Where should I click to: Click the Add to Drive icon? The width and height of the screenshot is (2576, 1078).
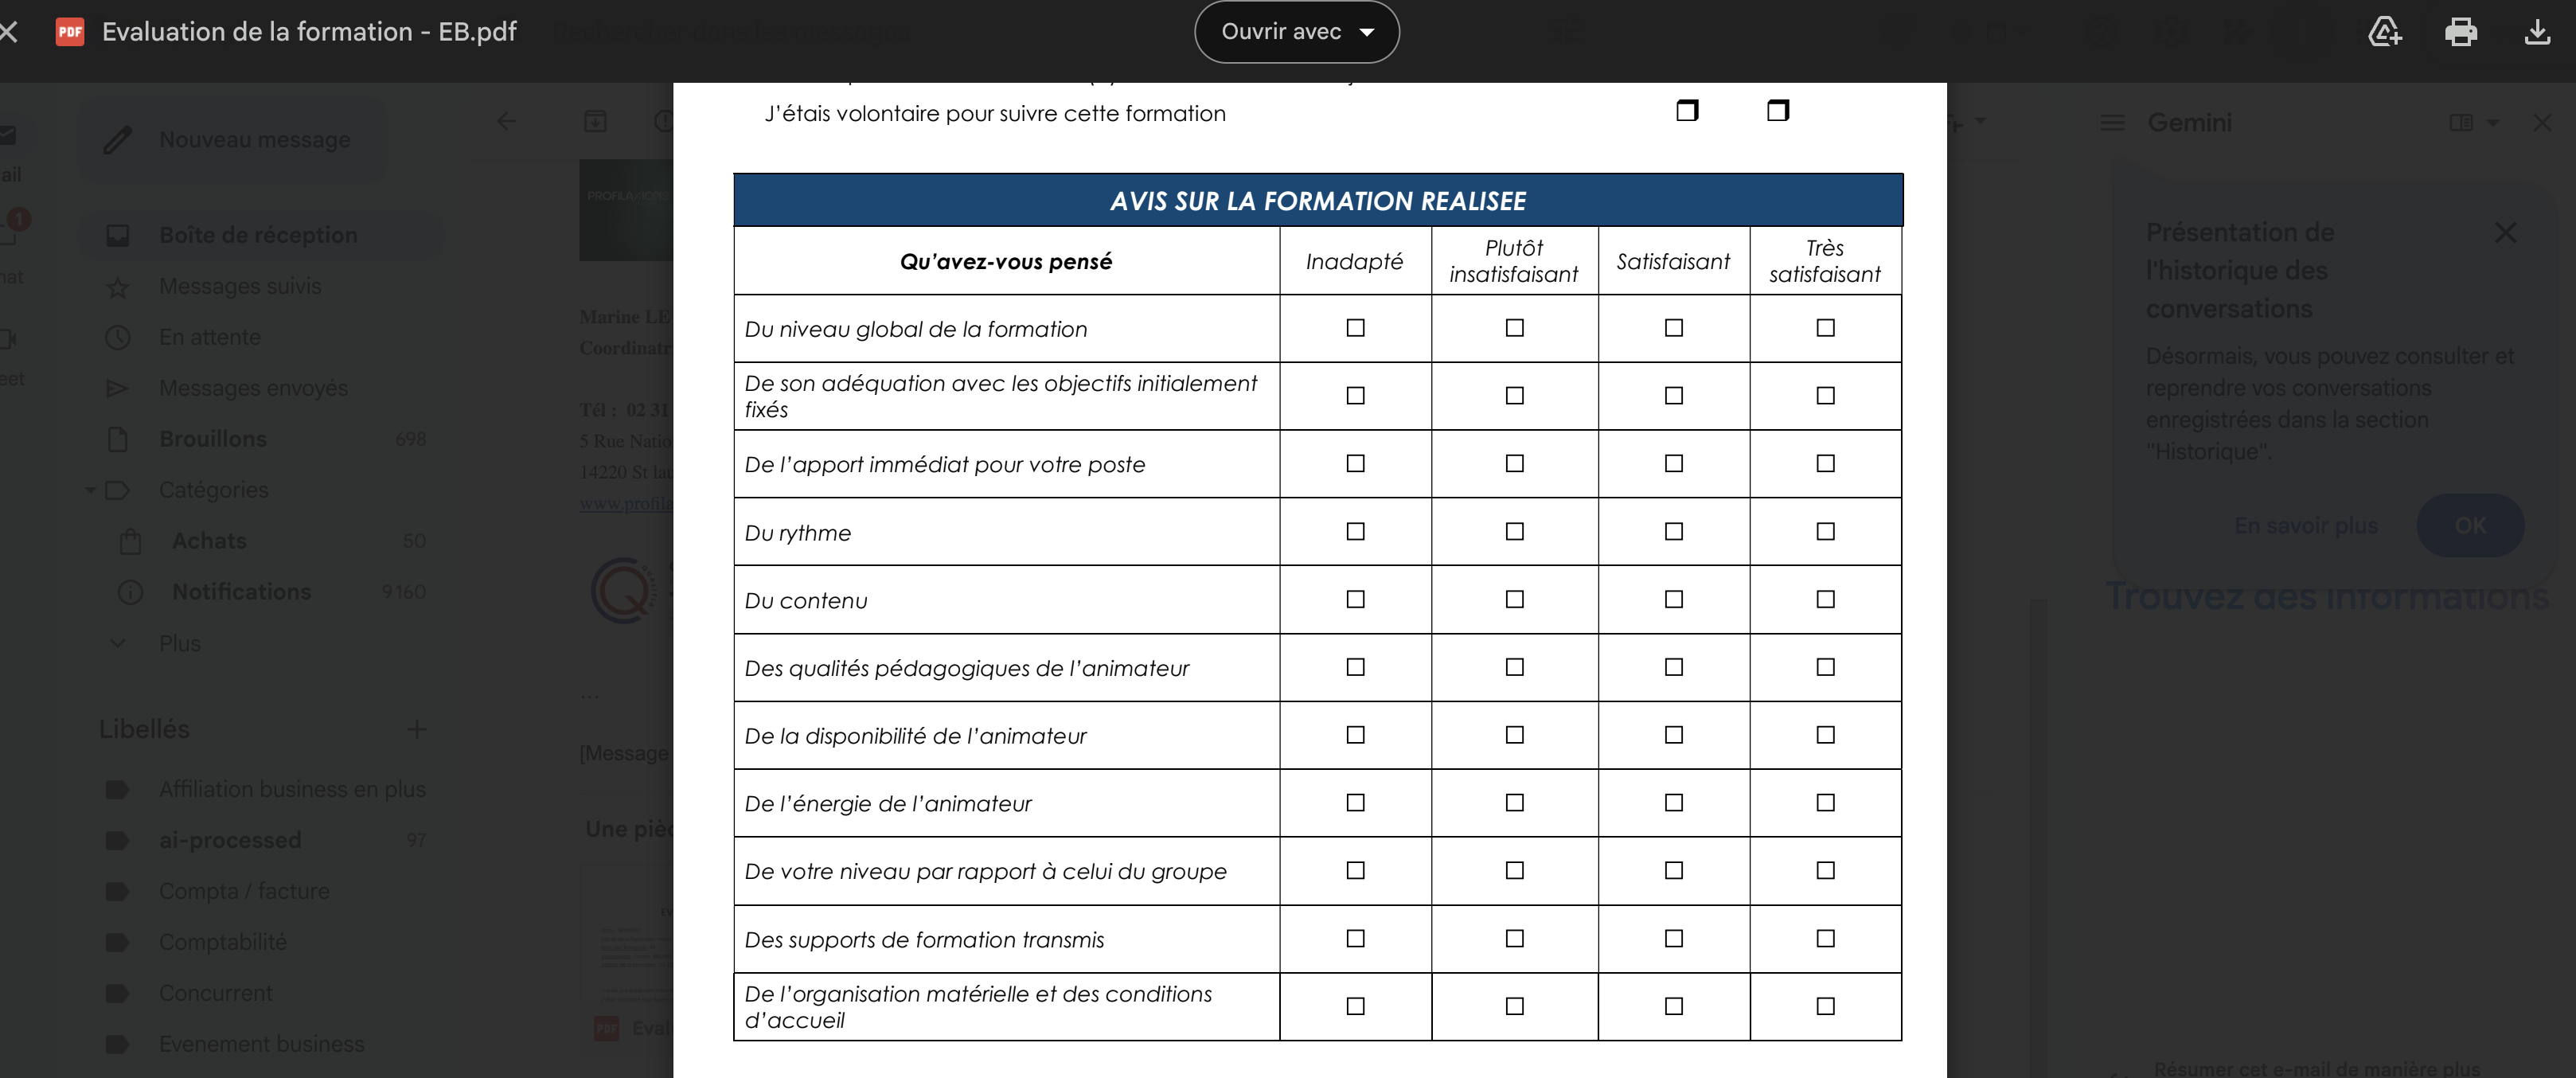2384,32
